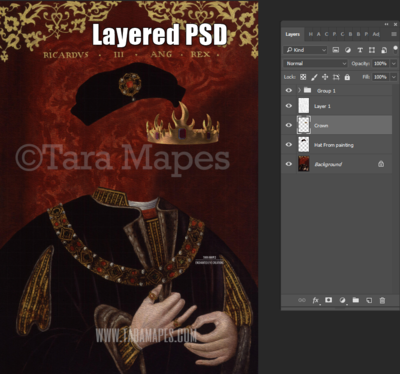Screen dimensions: 400x374
Task: Open the Layers panel options menu
Action: [x=394, y=34]
